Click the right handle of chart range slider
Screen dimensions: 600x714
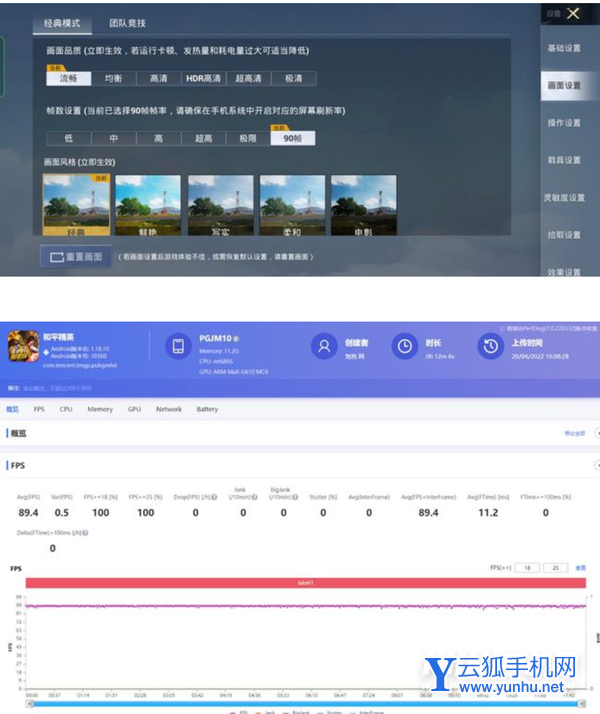point(582,704)
